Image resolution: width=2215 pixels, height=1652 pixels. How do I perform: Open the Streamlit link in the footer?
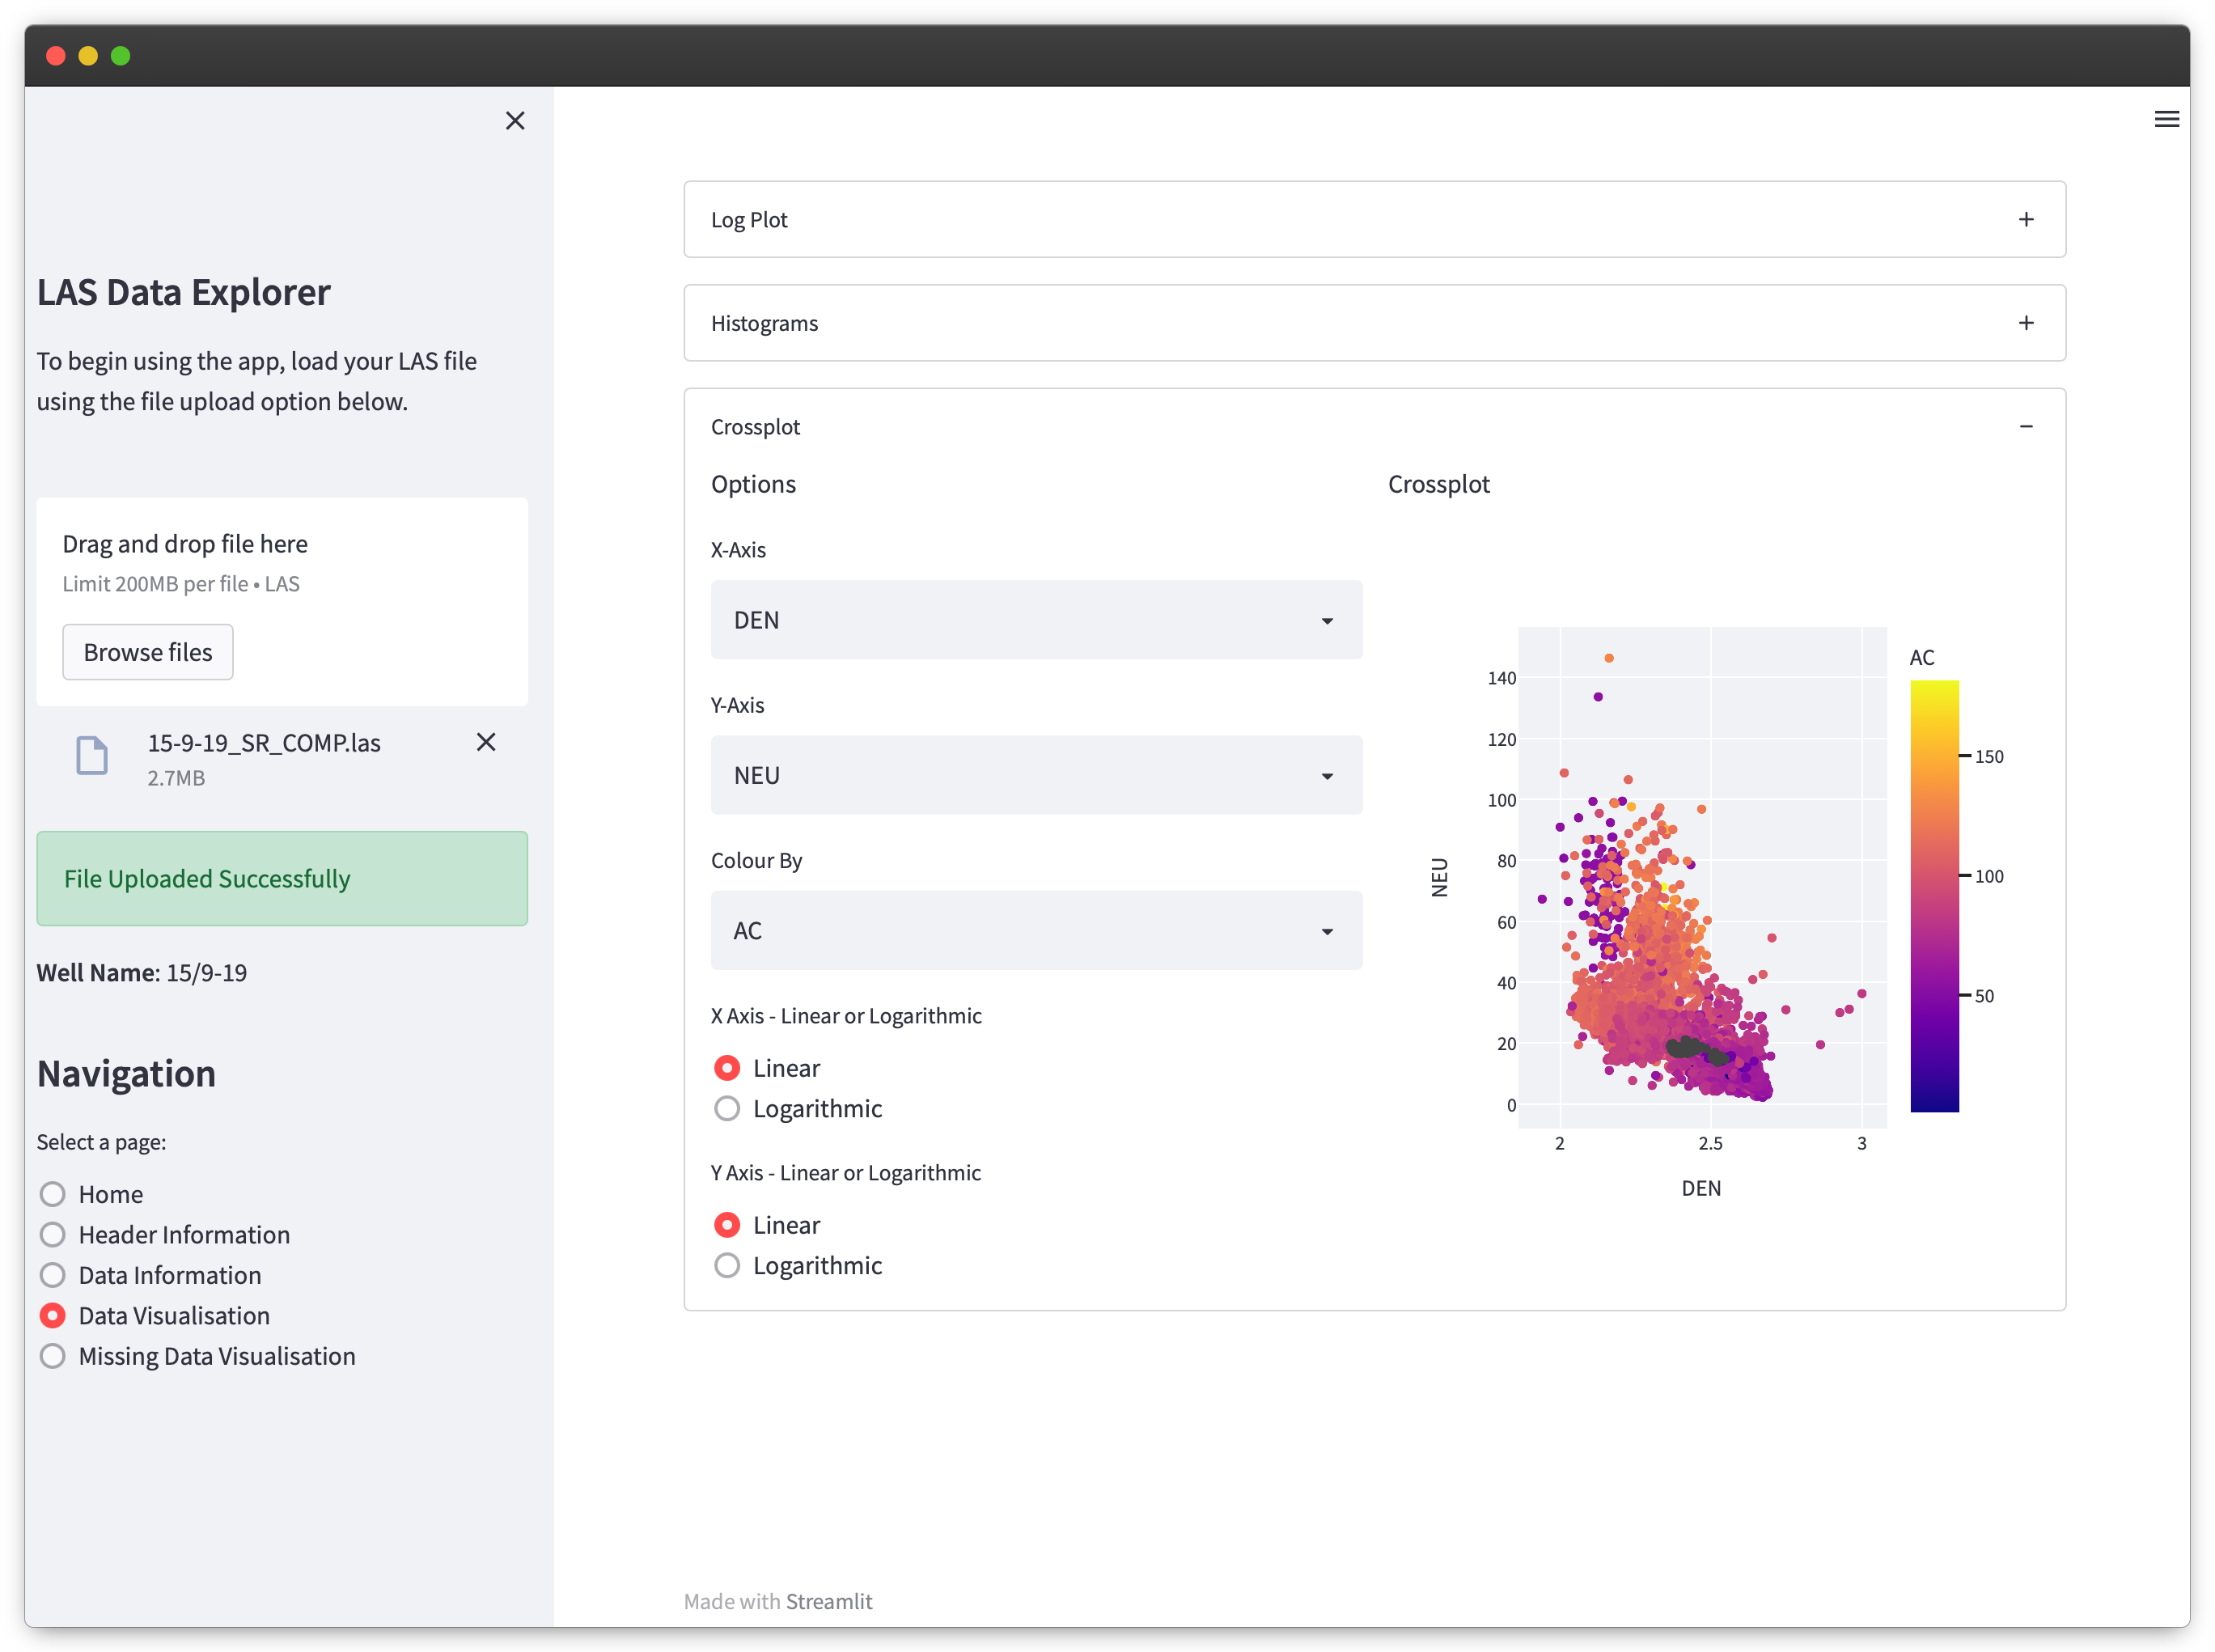[x=828, y=1601]
